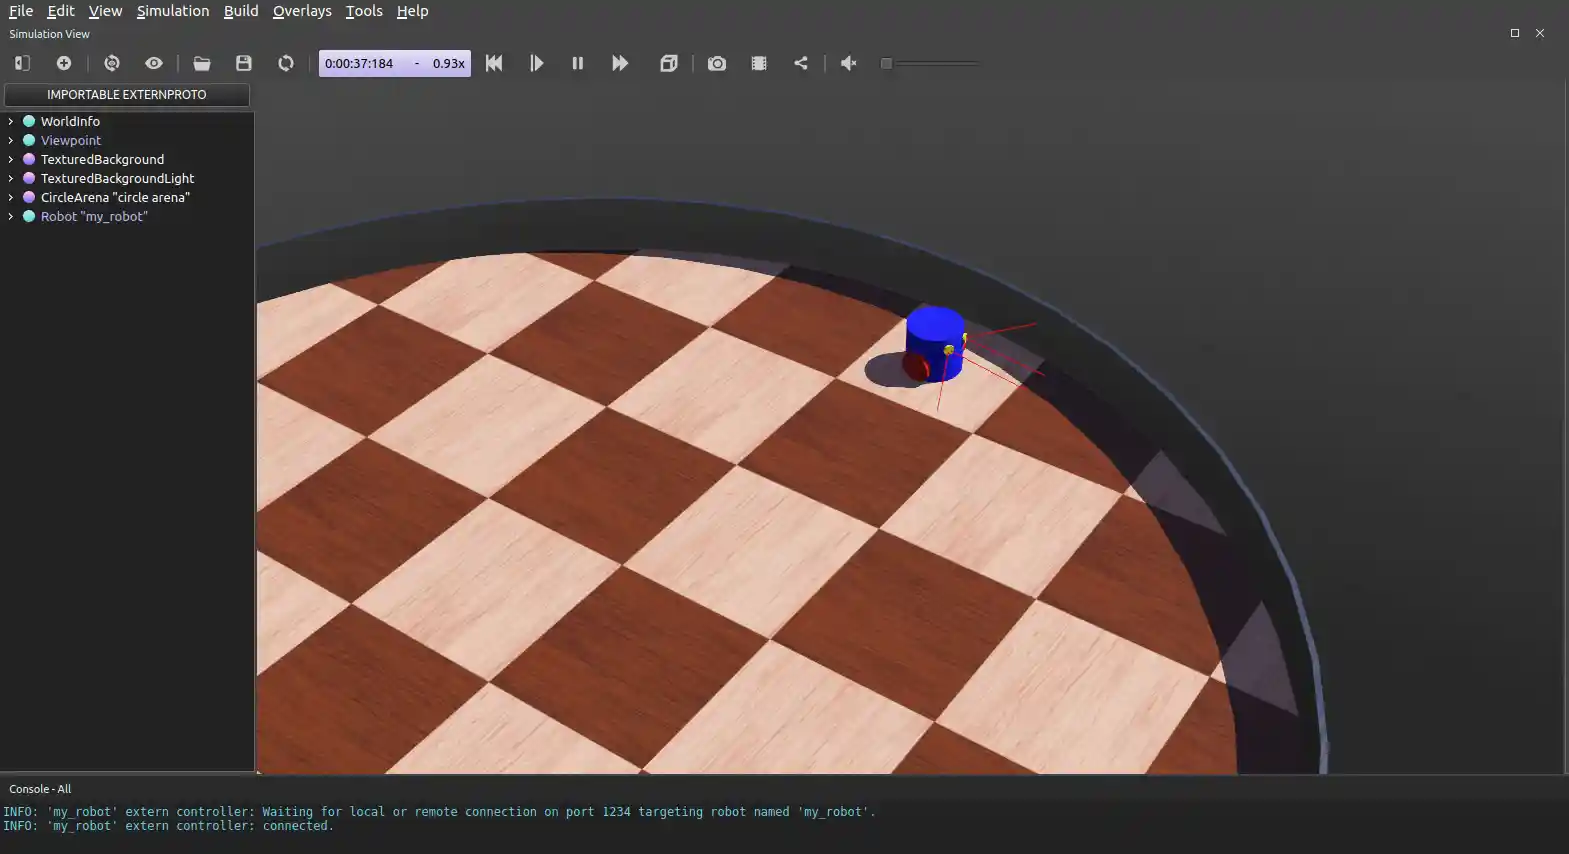Click the "extern controller: connected" console line
Viewport: 1569px width, 854px height.
168,826
